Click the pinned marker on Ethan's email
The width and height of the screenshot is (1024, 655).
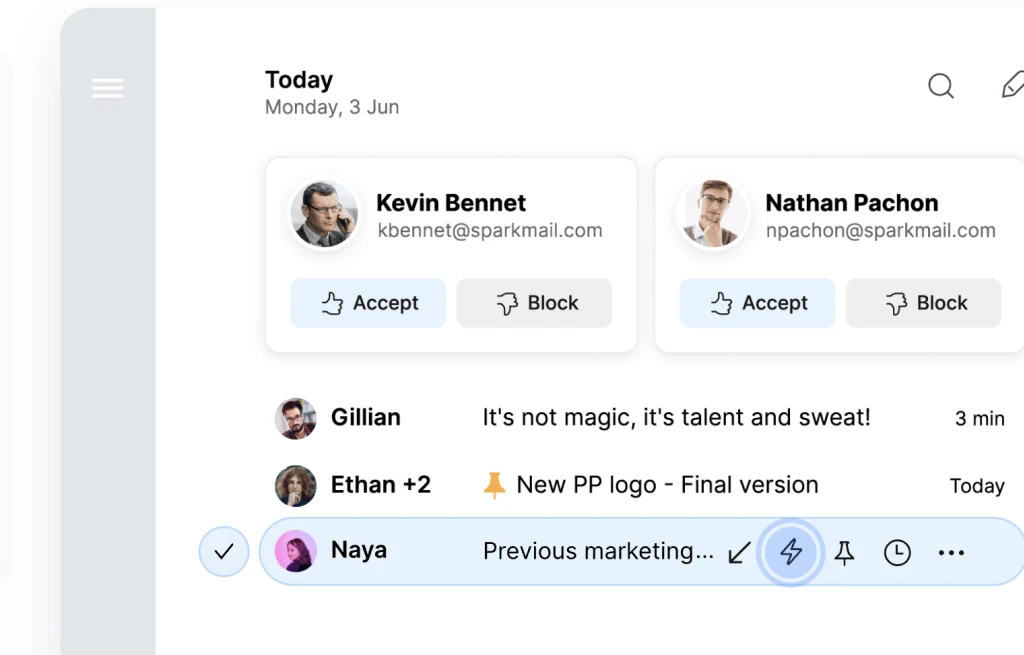[496, 484]
